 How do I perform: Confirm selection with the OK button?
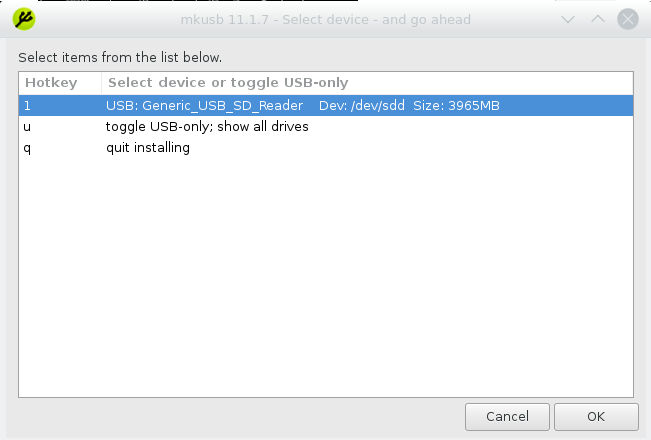coord(596,416)
